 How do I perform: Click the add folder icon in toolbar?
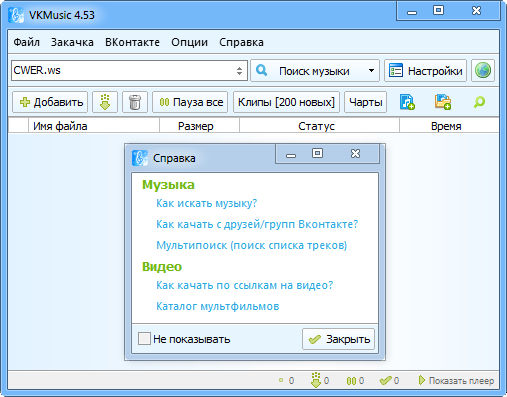pos(443,102)
